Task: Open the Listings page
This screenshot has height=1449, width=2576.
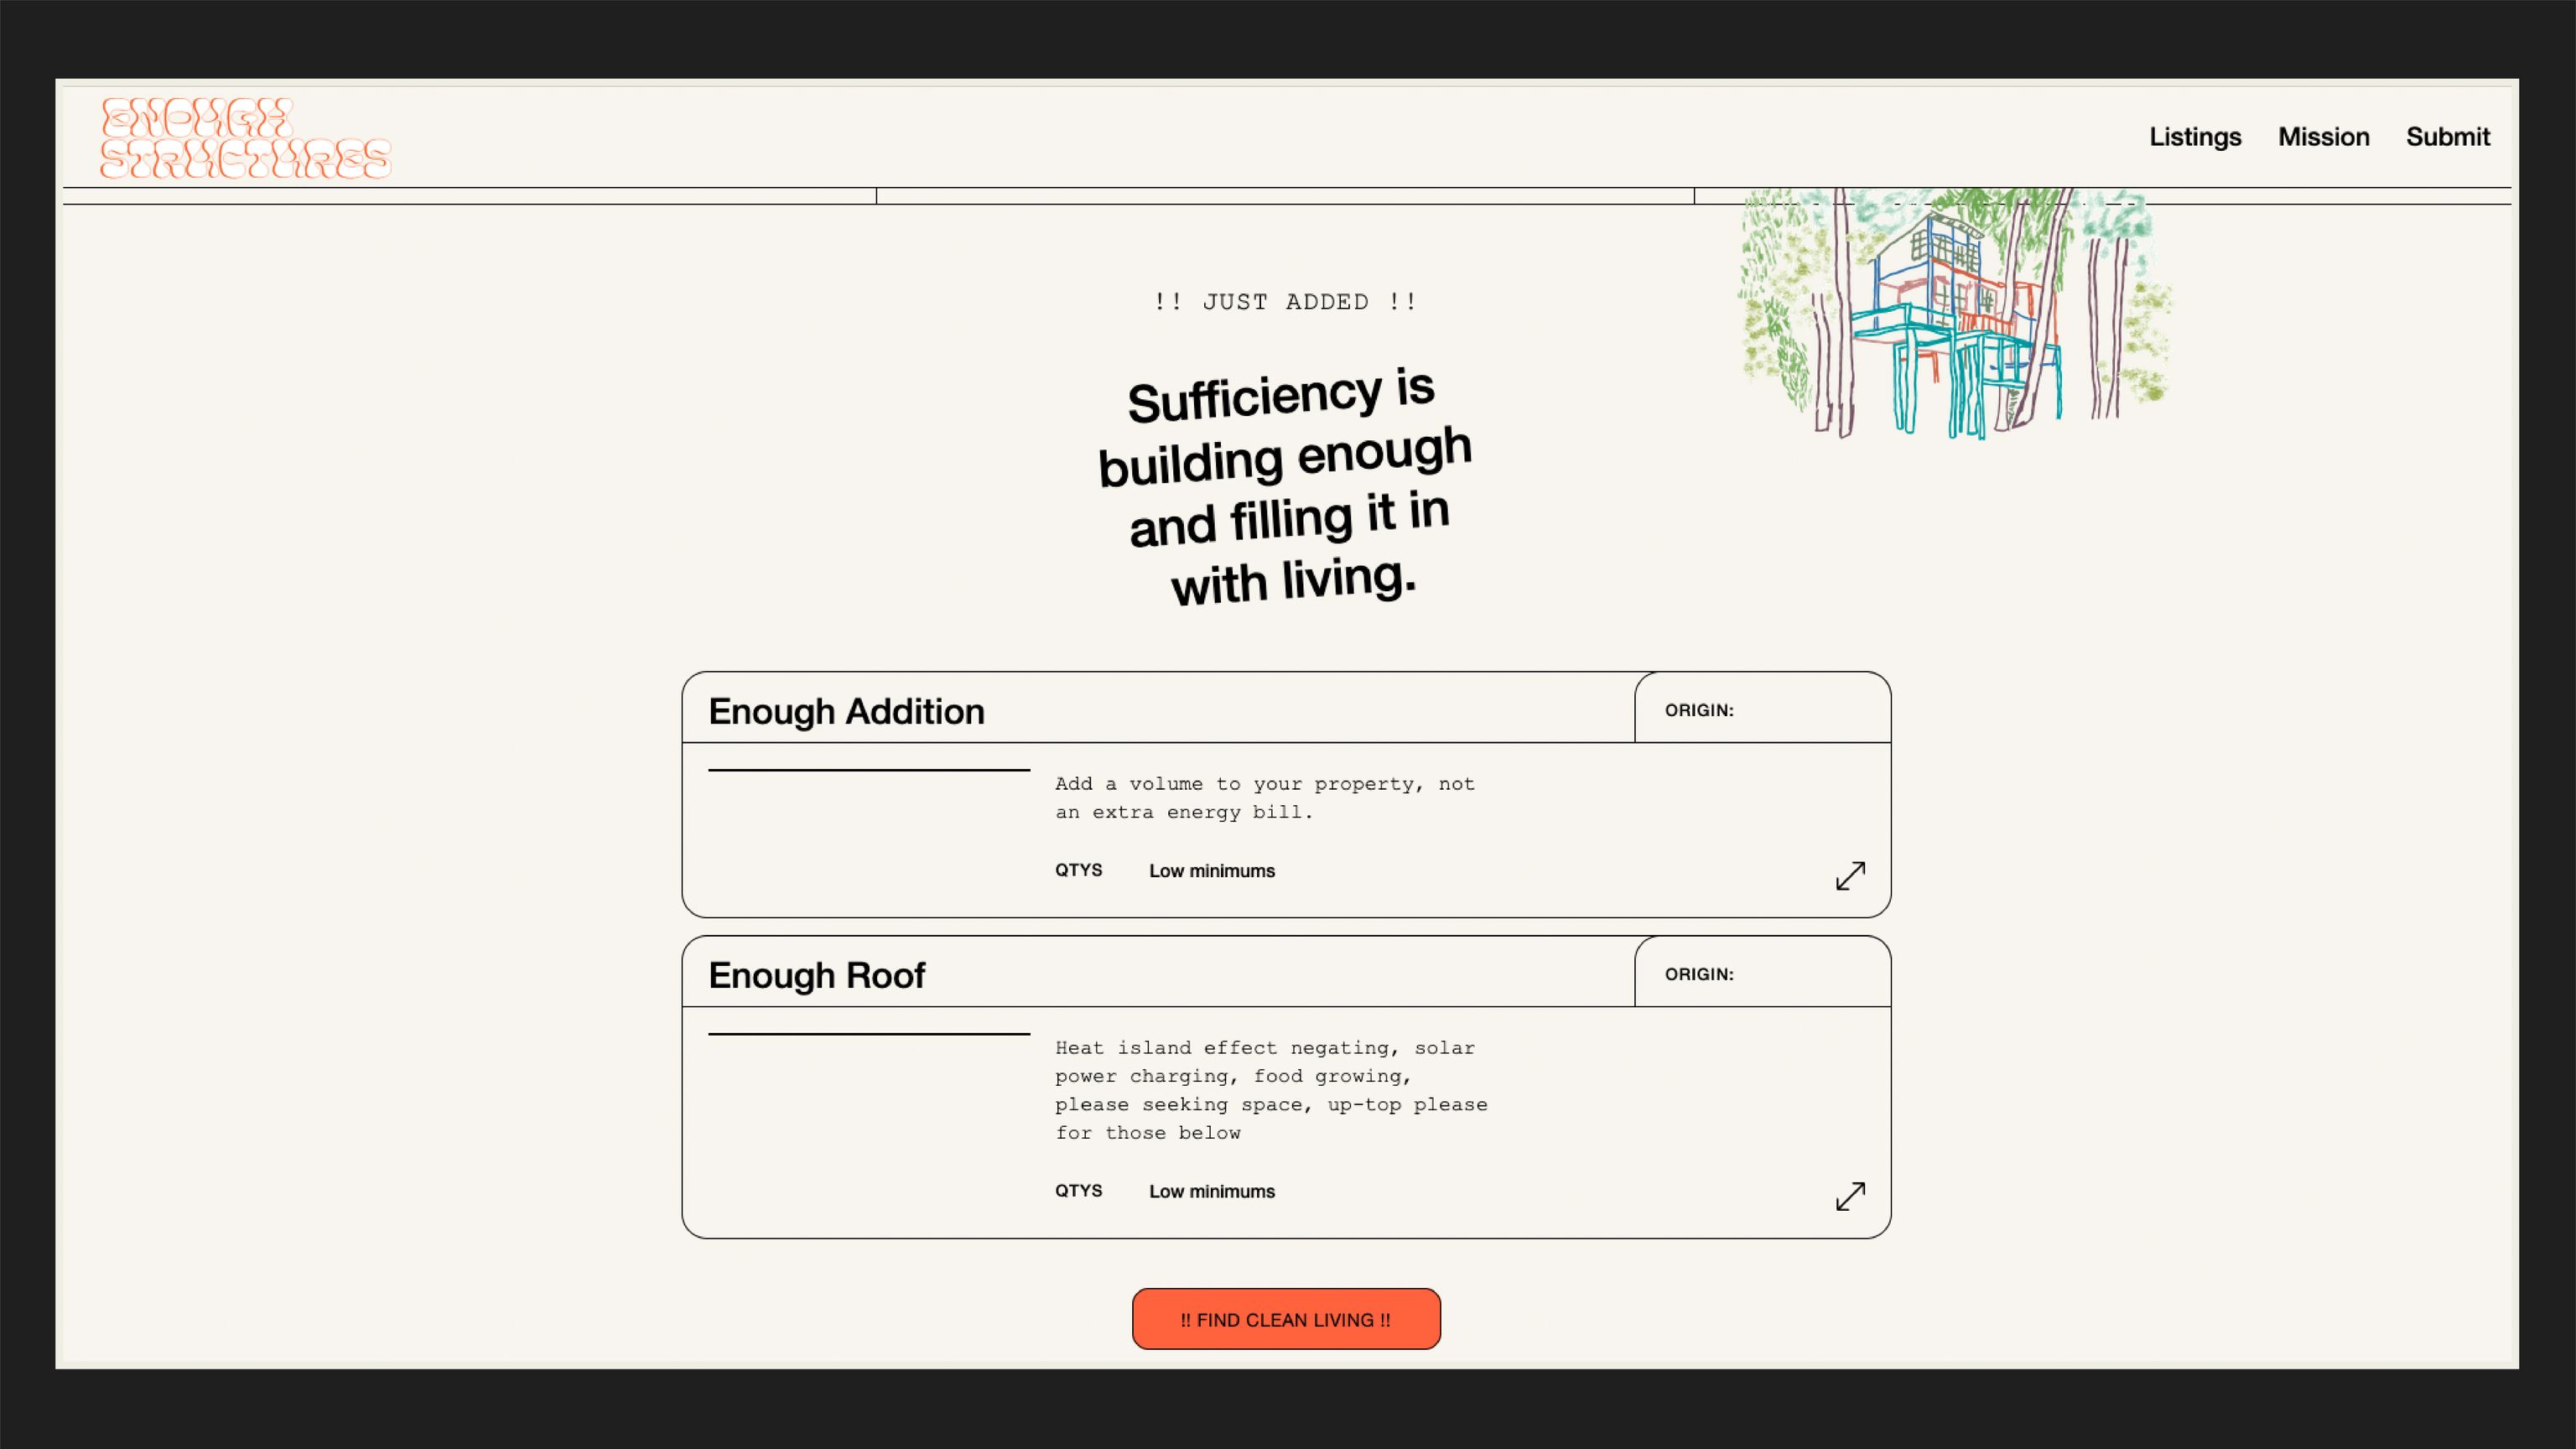Action: click(x=2195, y=137)
